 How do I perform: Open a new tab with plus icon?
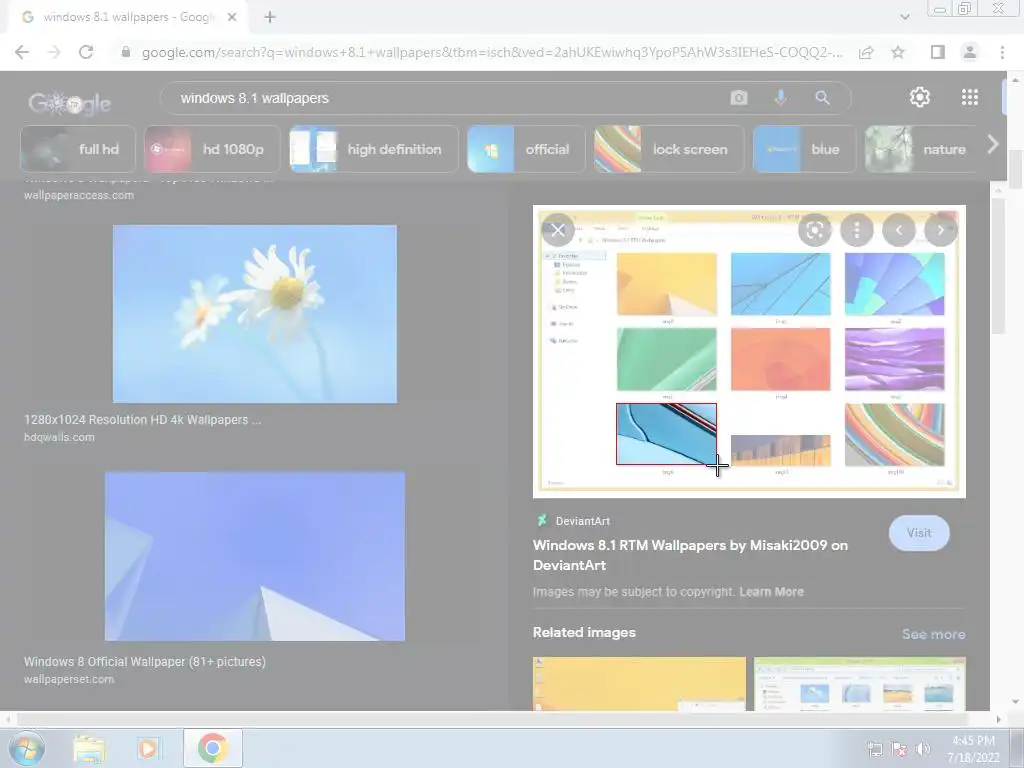[x=270, y=18]
